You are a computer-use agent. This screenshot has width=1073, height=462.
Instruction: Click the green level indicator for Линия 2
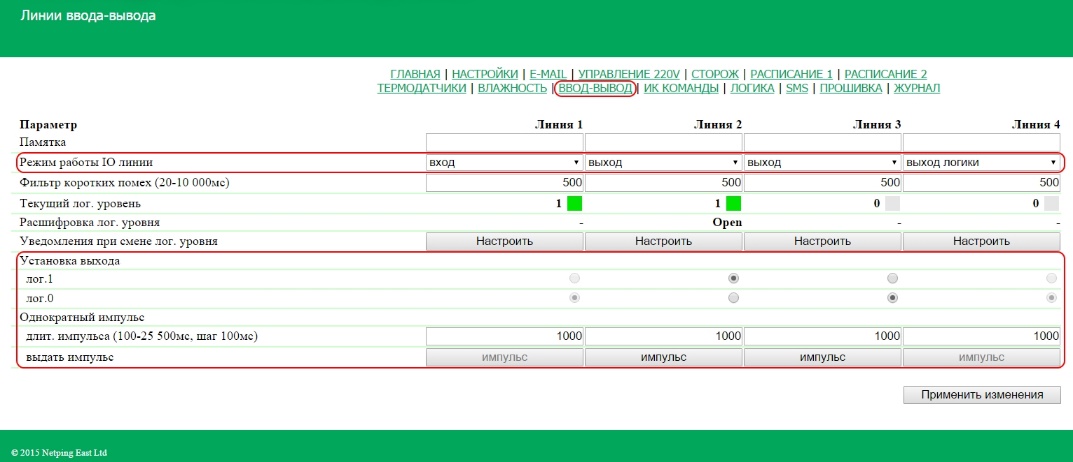pos(733,203)
